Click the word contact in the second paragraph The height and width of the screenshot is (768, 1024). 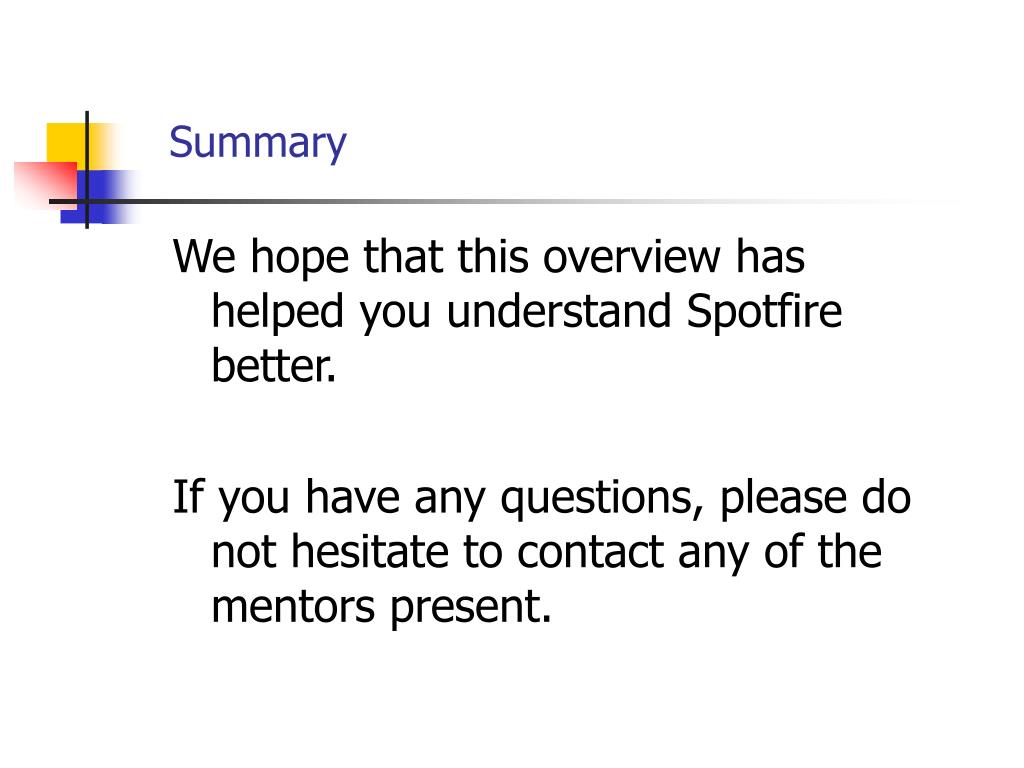pos(590,552)
